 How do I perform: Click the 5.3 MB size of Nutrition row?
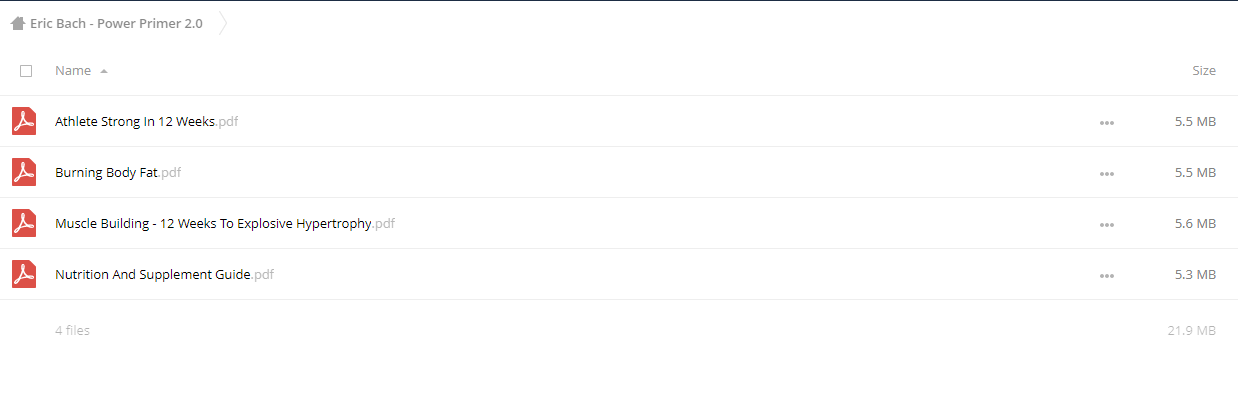click(x=1195, y=275)
